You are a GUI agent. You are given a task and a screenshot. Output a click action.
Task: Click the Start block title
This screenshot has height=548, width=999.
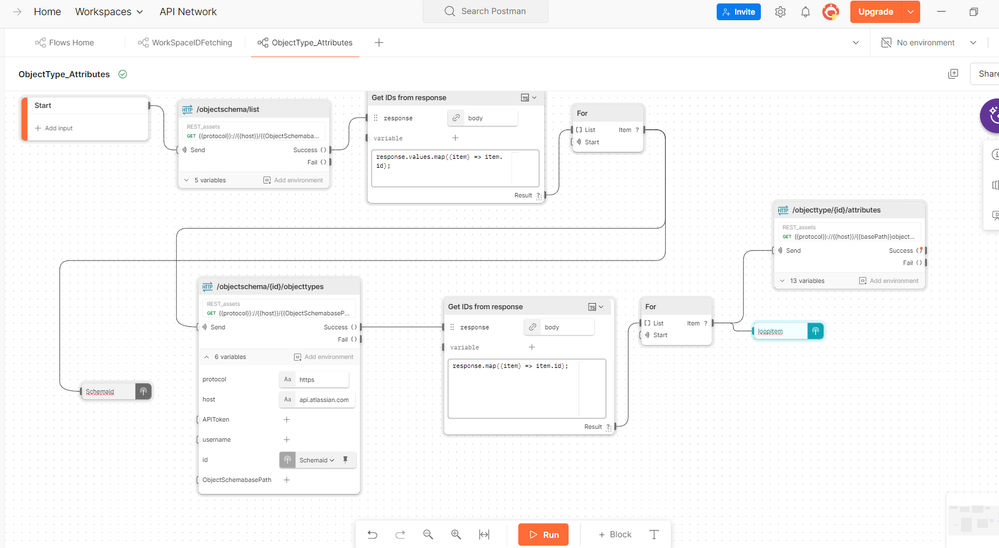[x=43, y=105]
